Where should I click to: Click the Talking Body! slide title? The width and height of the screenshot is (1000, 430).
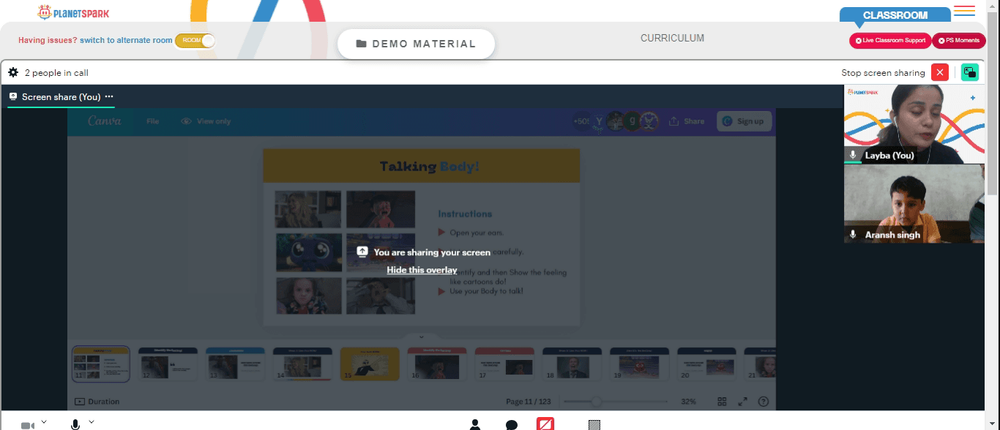tap(429, 167)
